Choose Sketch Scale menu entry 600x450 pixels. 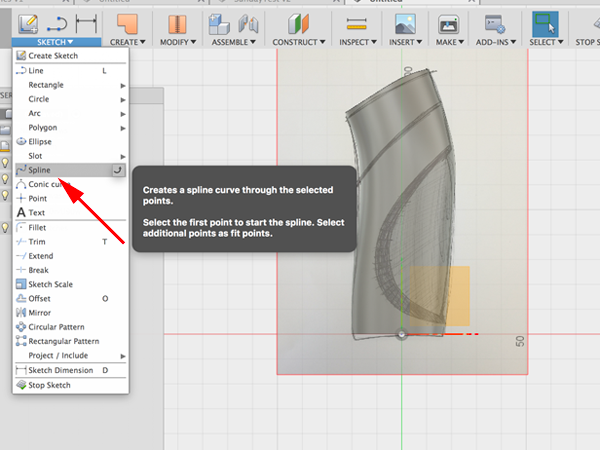pos(70,284)
